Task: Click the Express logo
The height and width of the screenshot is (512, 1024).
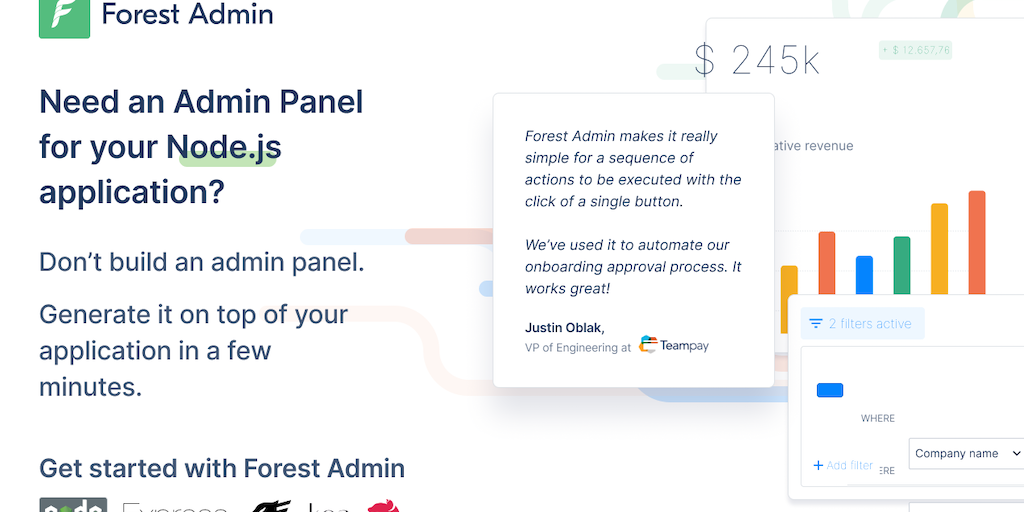Action: point(174,507)
